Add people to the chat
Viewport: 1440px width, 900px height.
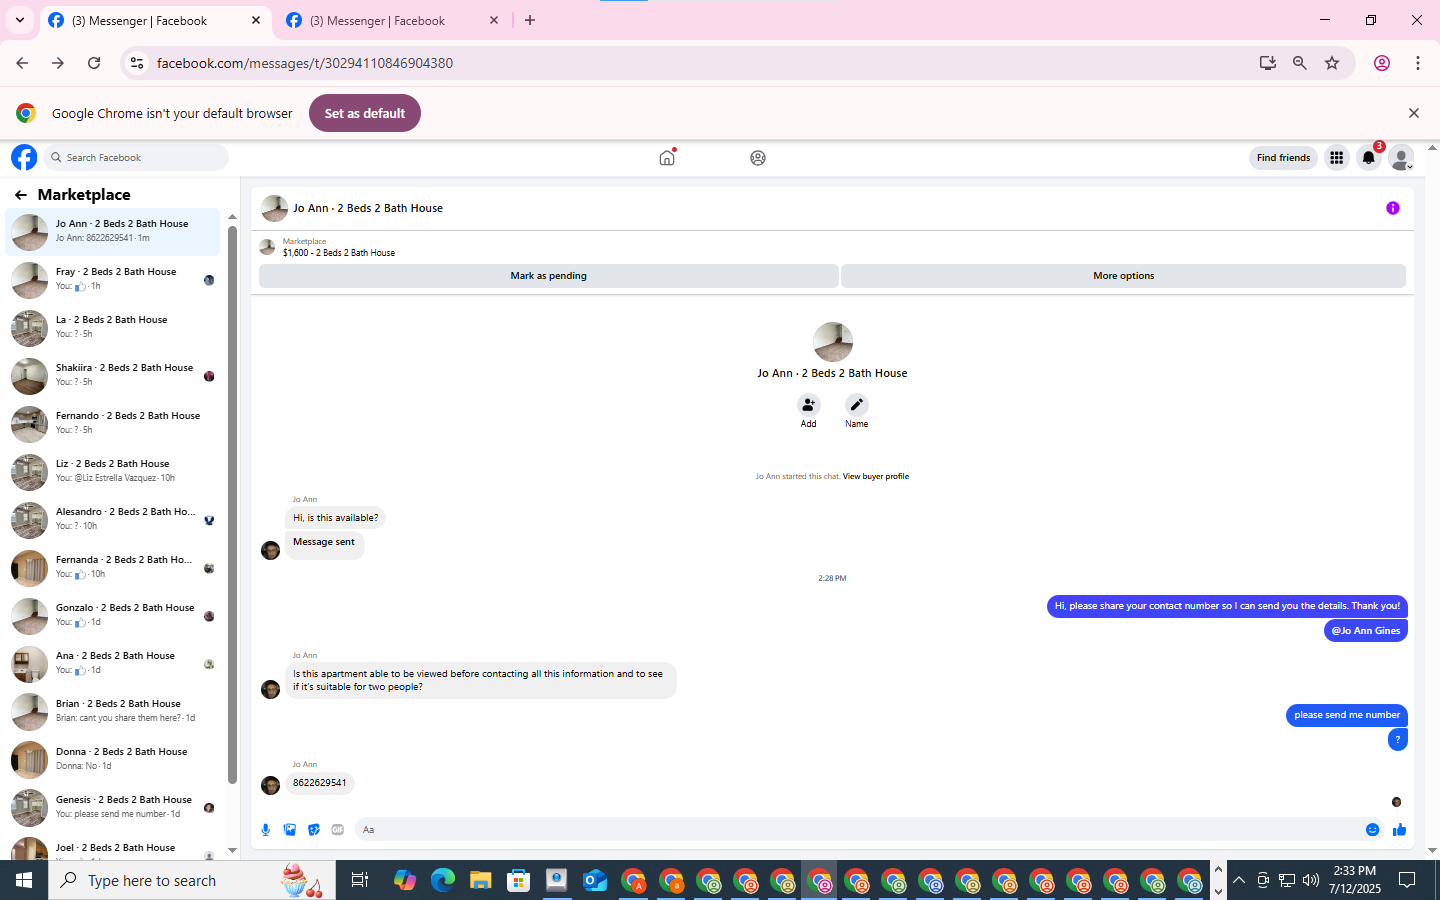(x=808, y=405)
